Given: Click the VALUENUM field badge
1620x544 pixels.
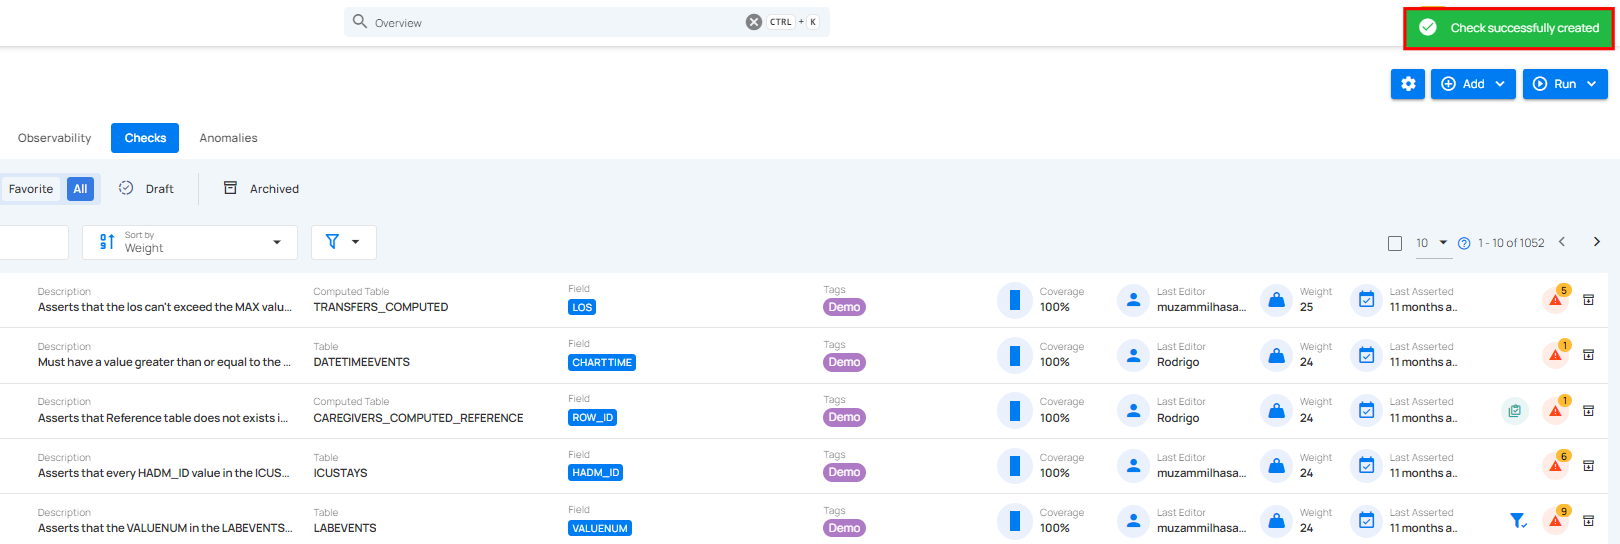Looking at the screenshot, I should (600, 528).
